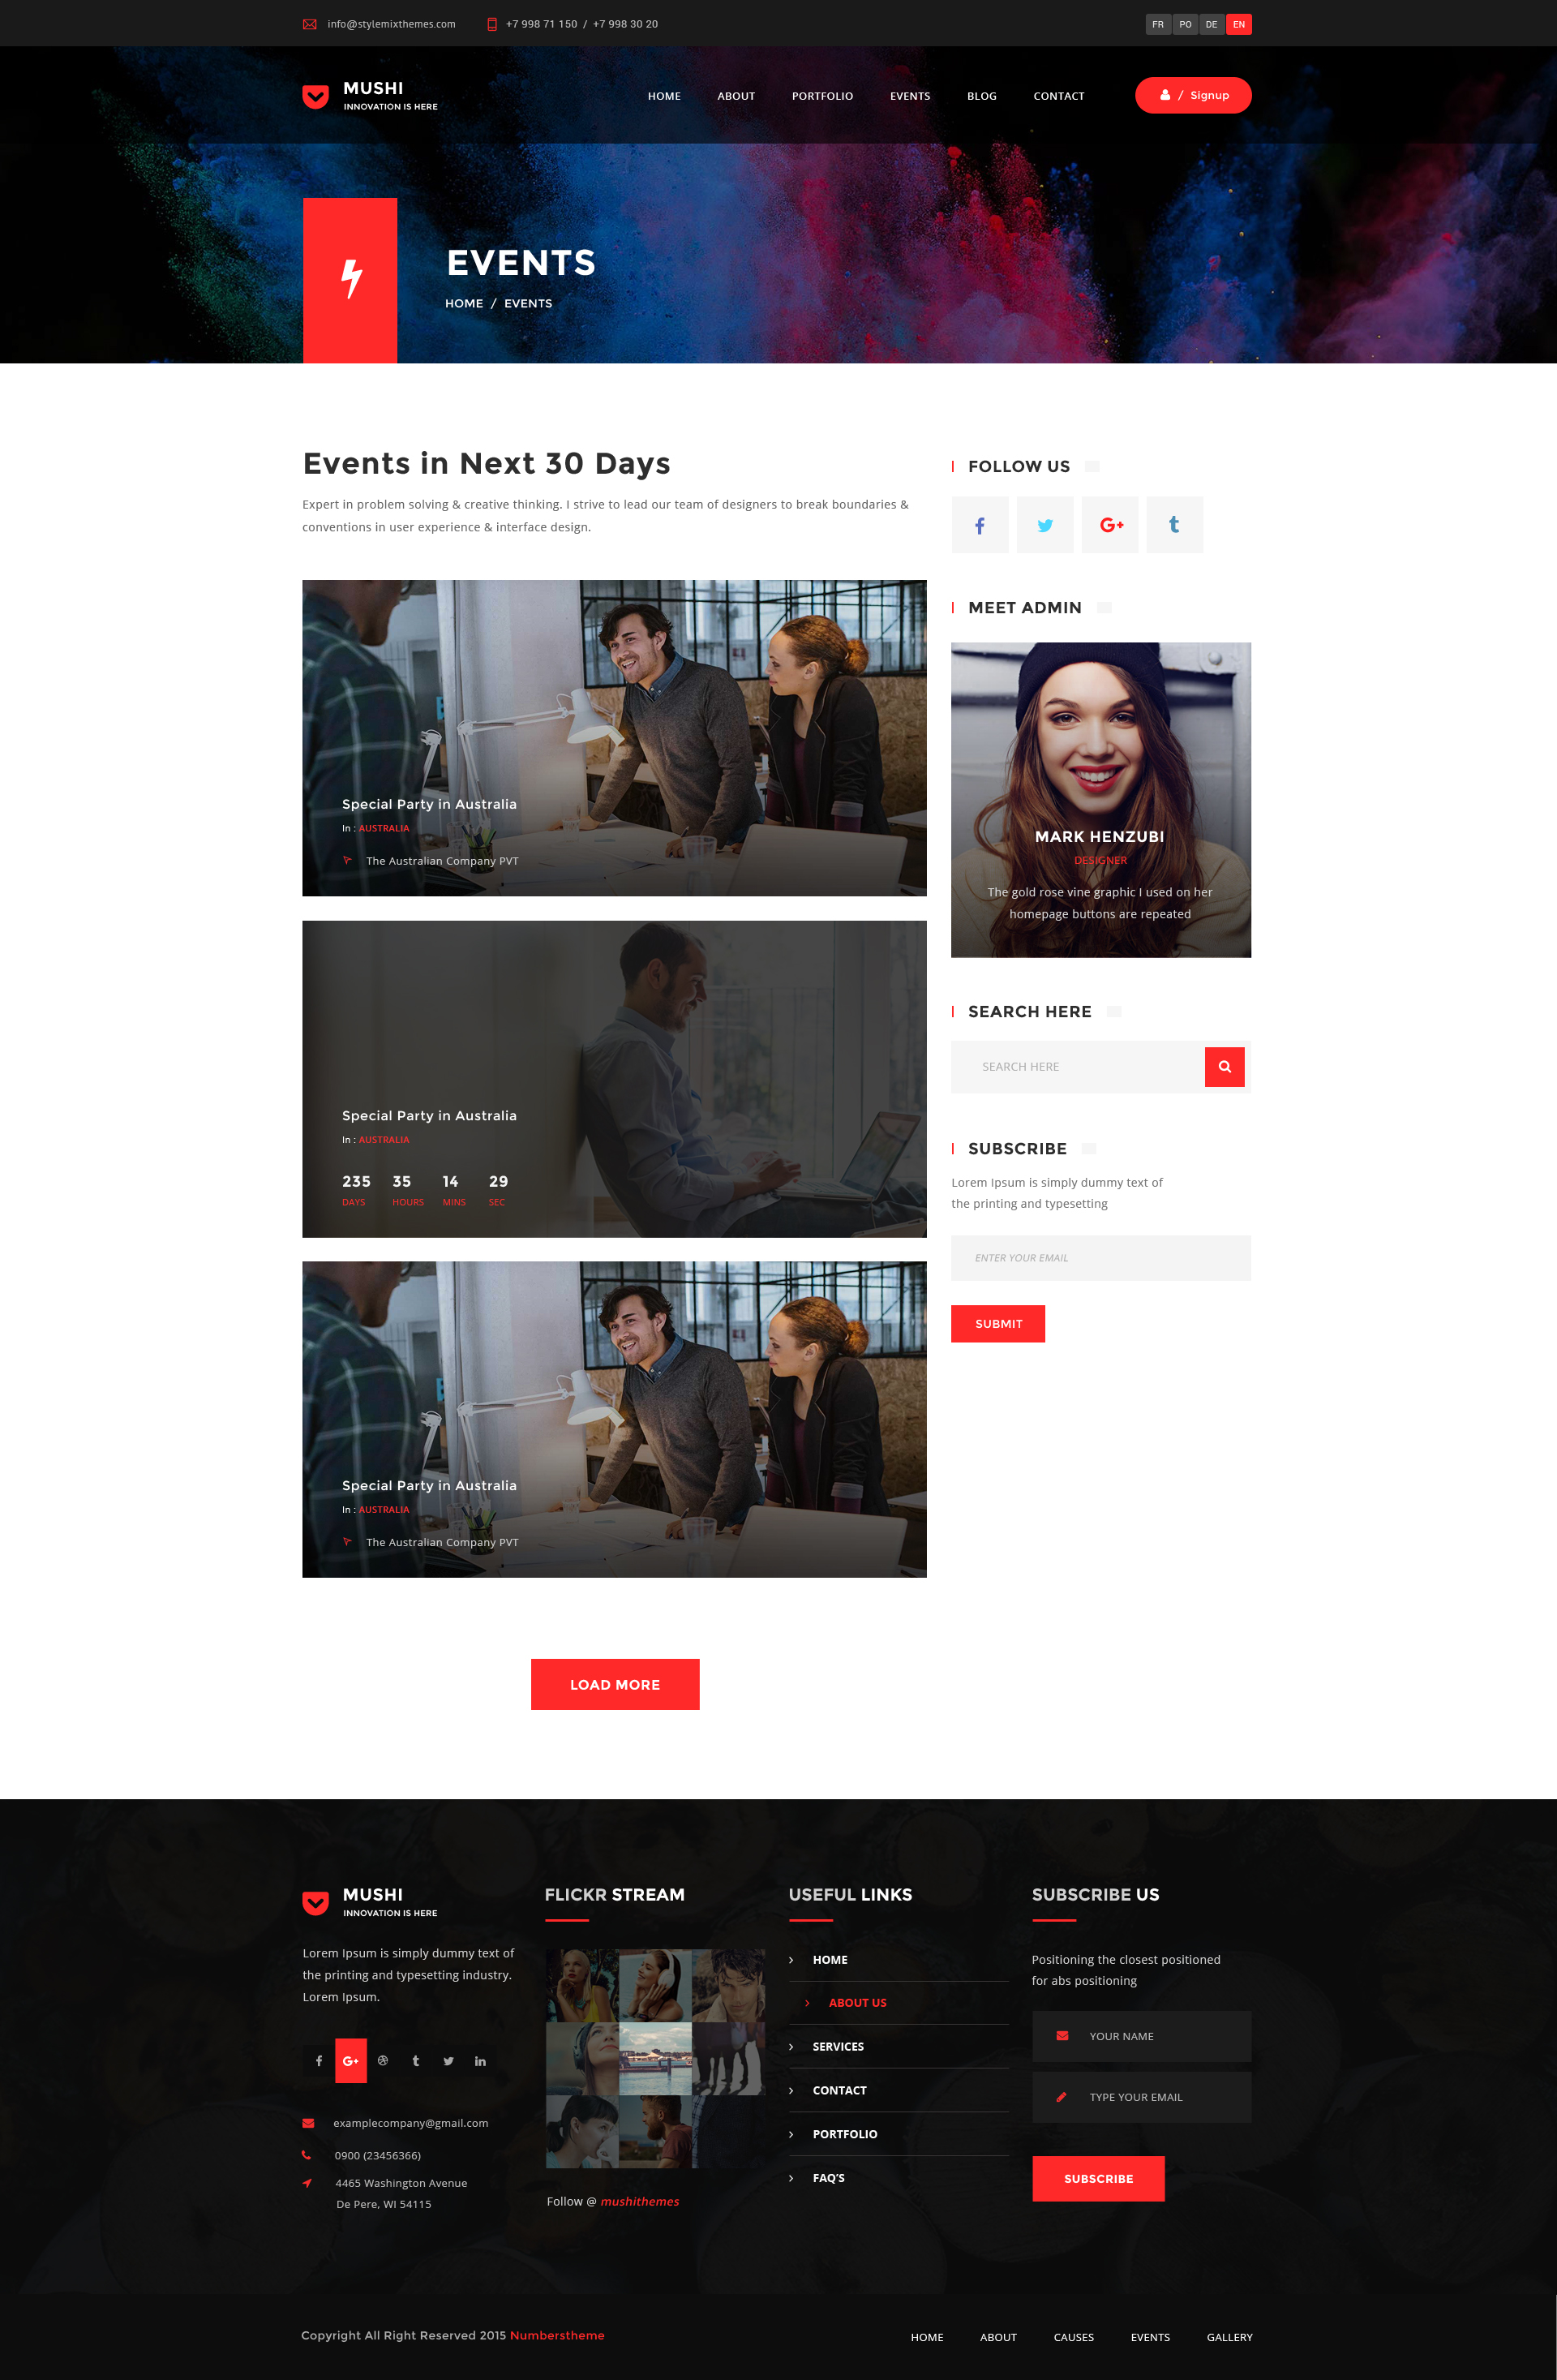Click the Twitter icon under Follow Us
This screenshot has width=1557, height=2380.
tap(1044, 525)
